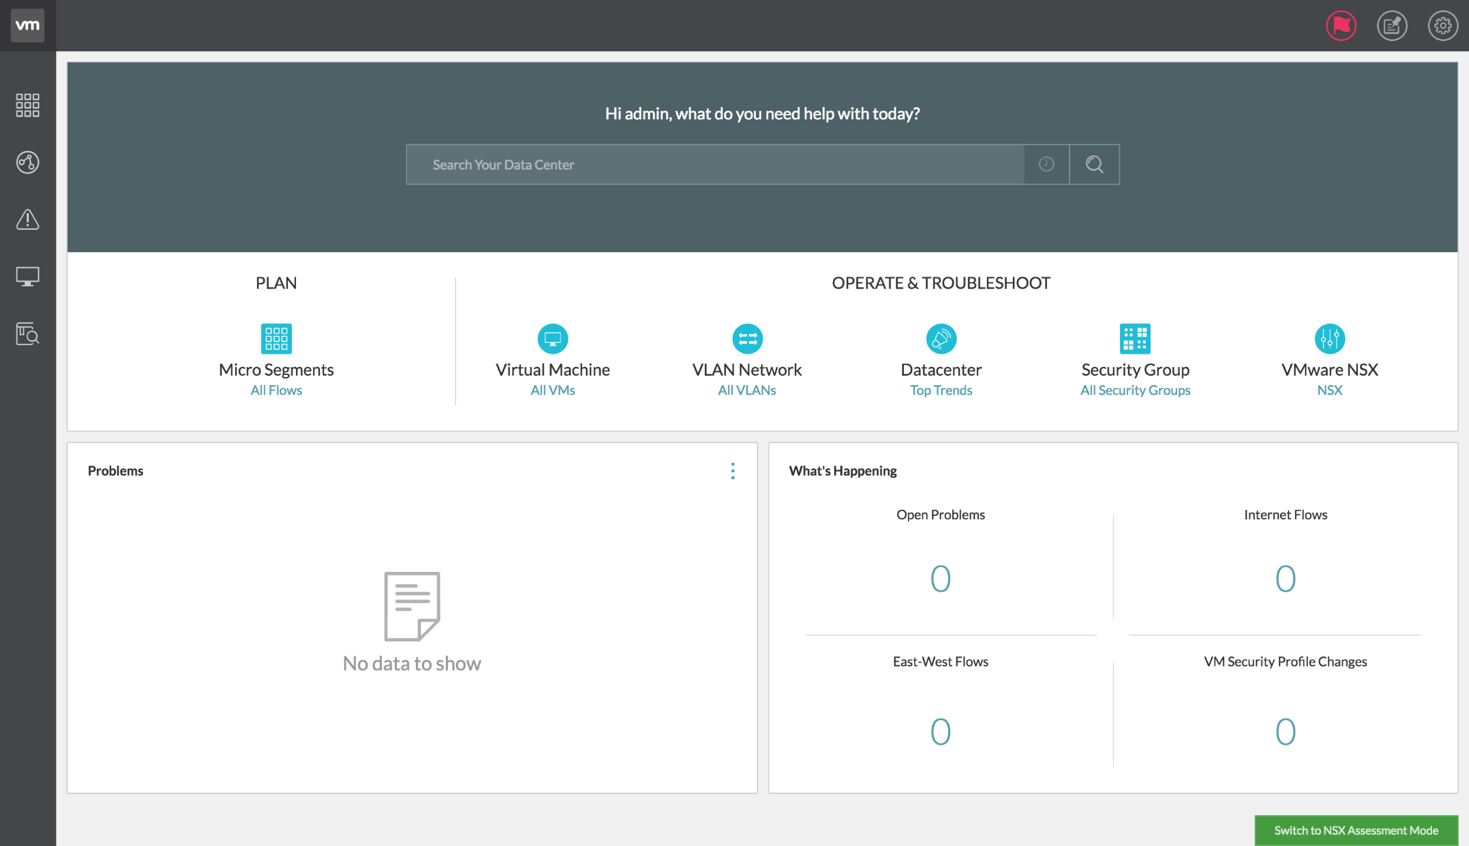Click the Datacenter trends icon
1469x846 pixels.
click(x=940, y=338)
